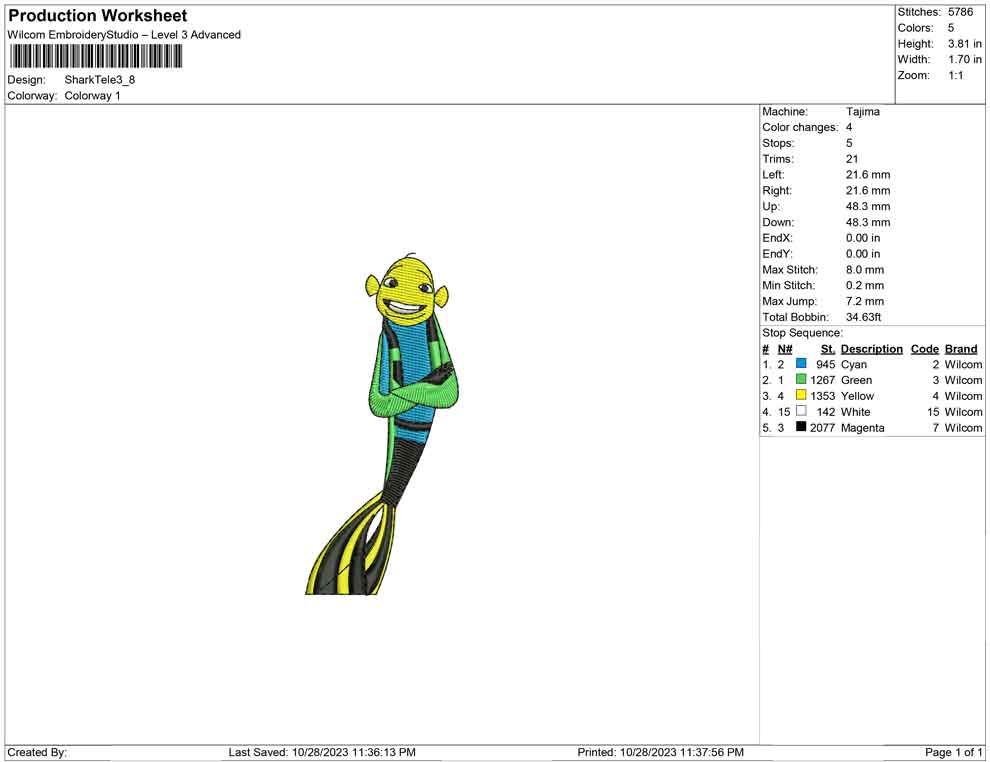Click the Green color swatch in stop sequence
The height and width of the screenshot is (762, 990).
801,379
